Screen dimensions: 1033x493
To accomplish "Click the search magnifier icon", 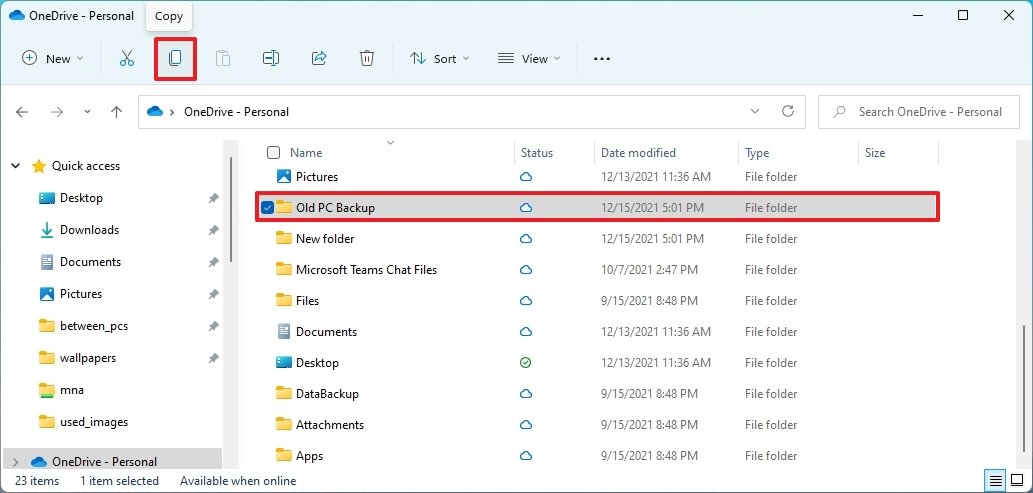I will click(839, 112).
